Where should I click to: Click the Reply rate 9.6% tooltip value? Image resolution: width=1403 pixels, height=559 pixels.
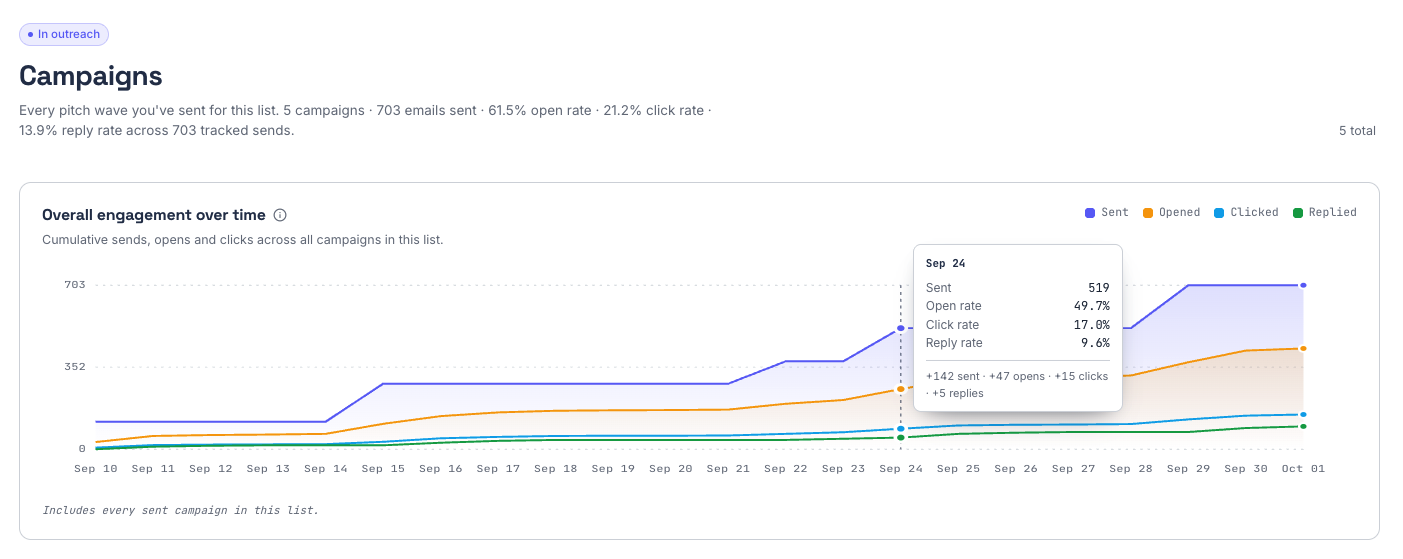point(1095,343)
